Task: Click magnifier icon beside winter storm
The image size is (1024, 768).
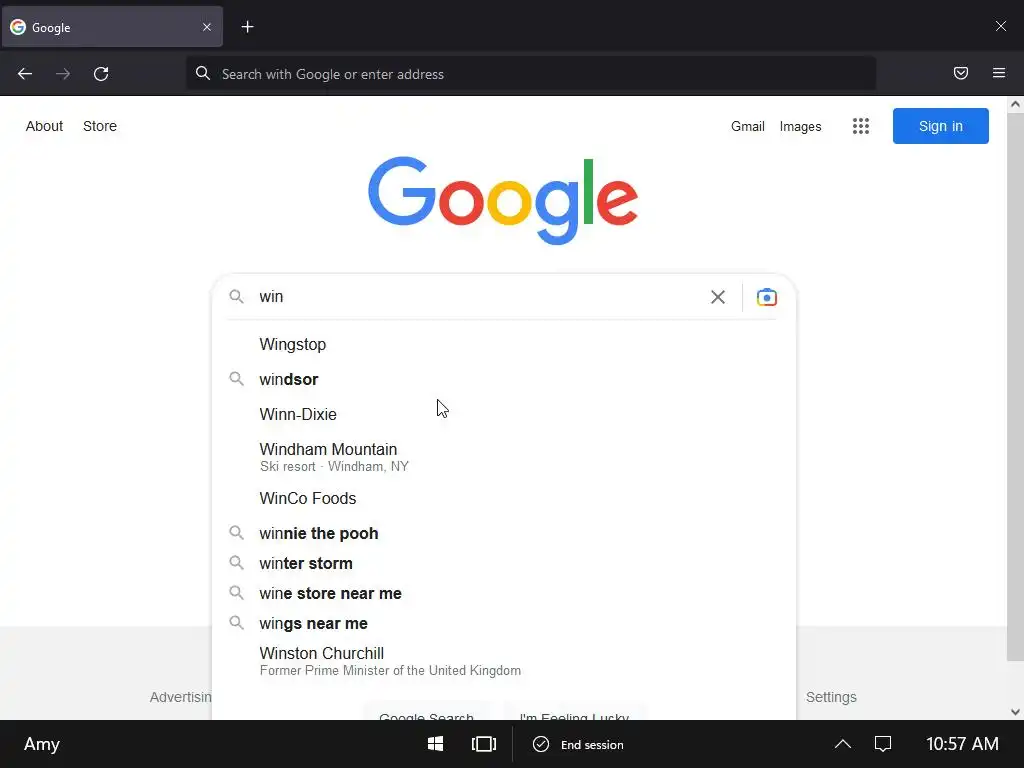Action: click(236, 562)
